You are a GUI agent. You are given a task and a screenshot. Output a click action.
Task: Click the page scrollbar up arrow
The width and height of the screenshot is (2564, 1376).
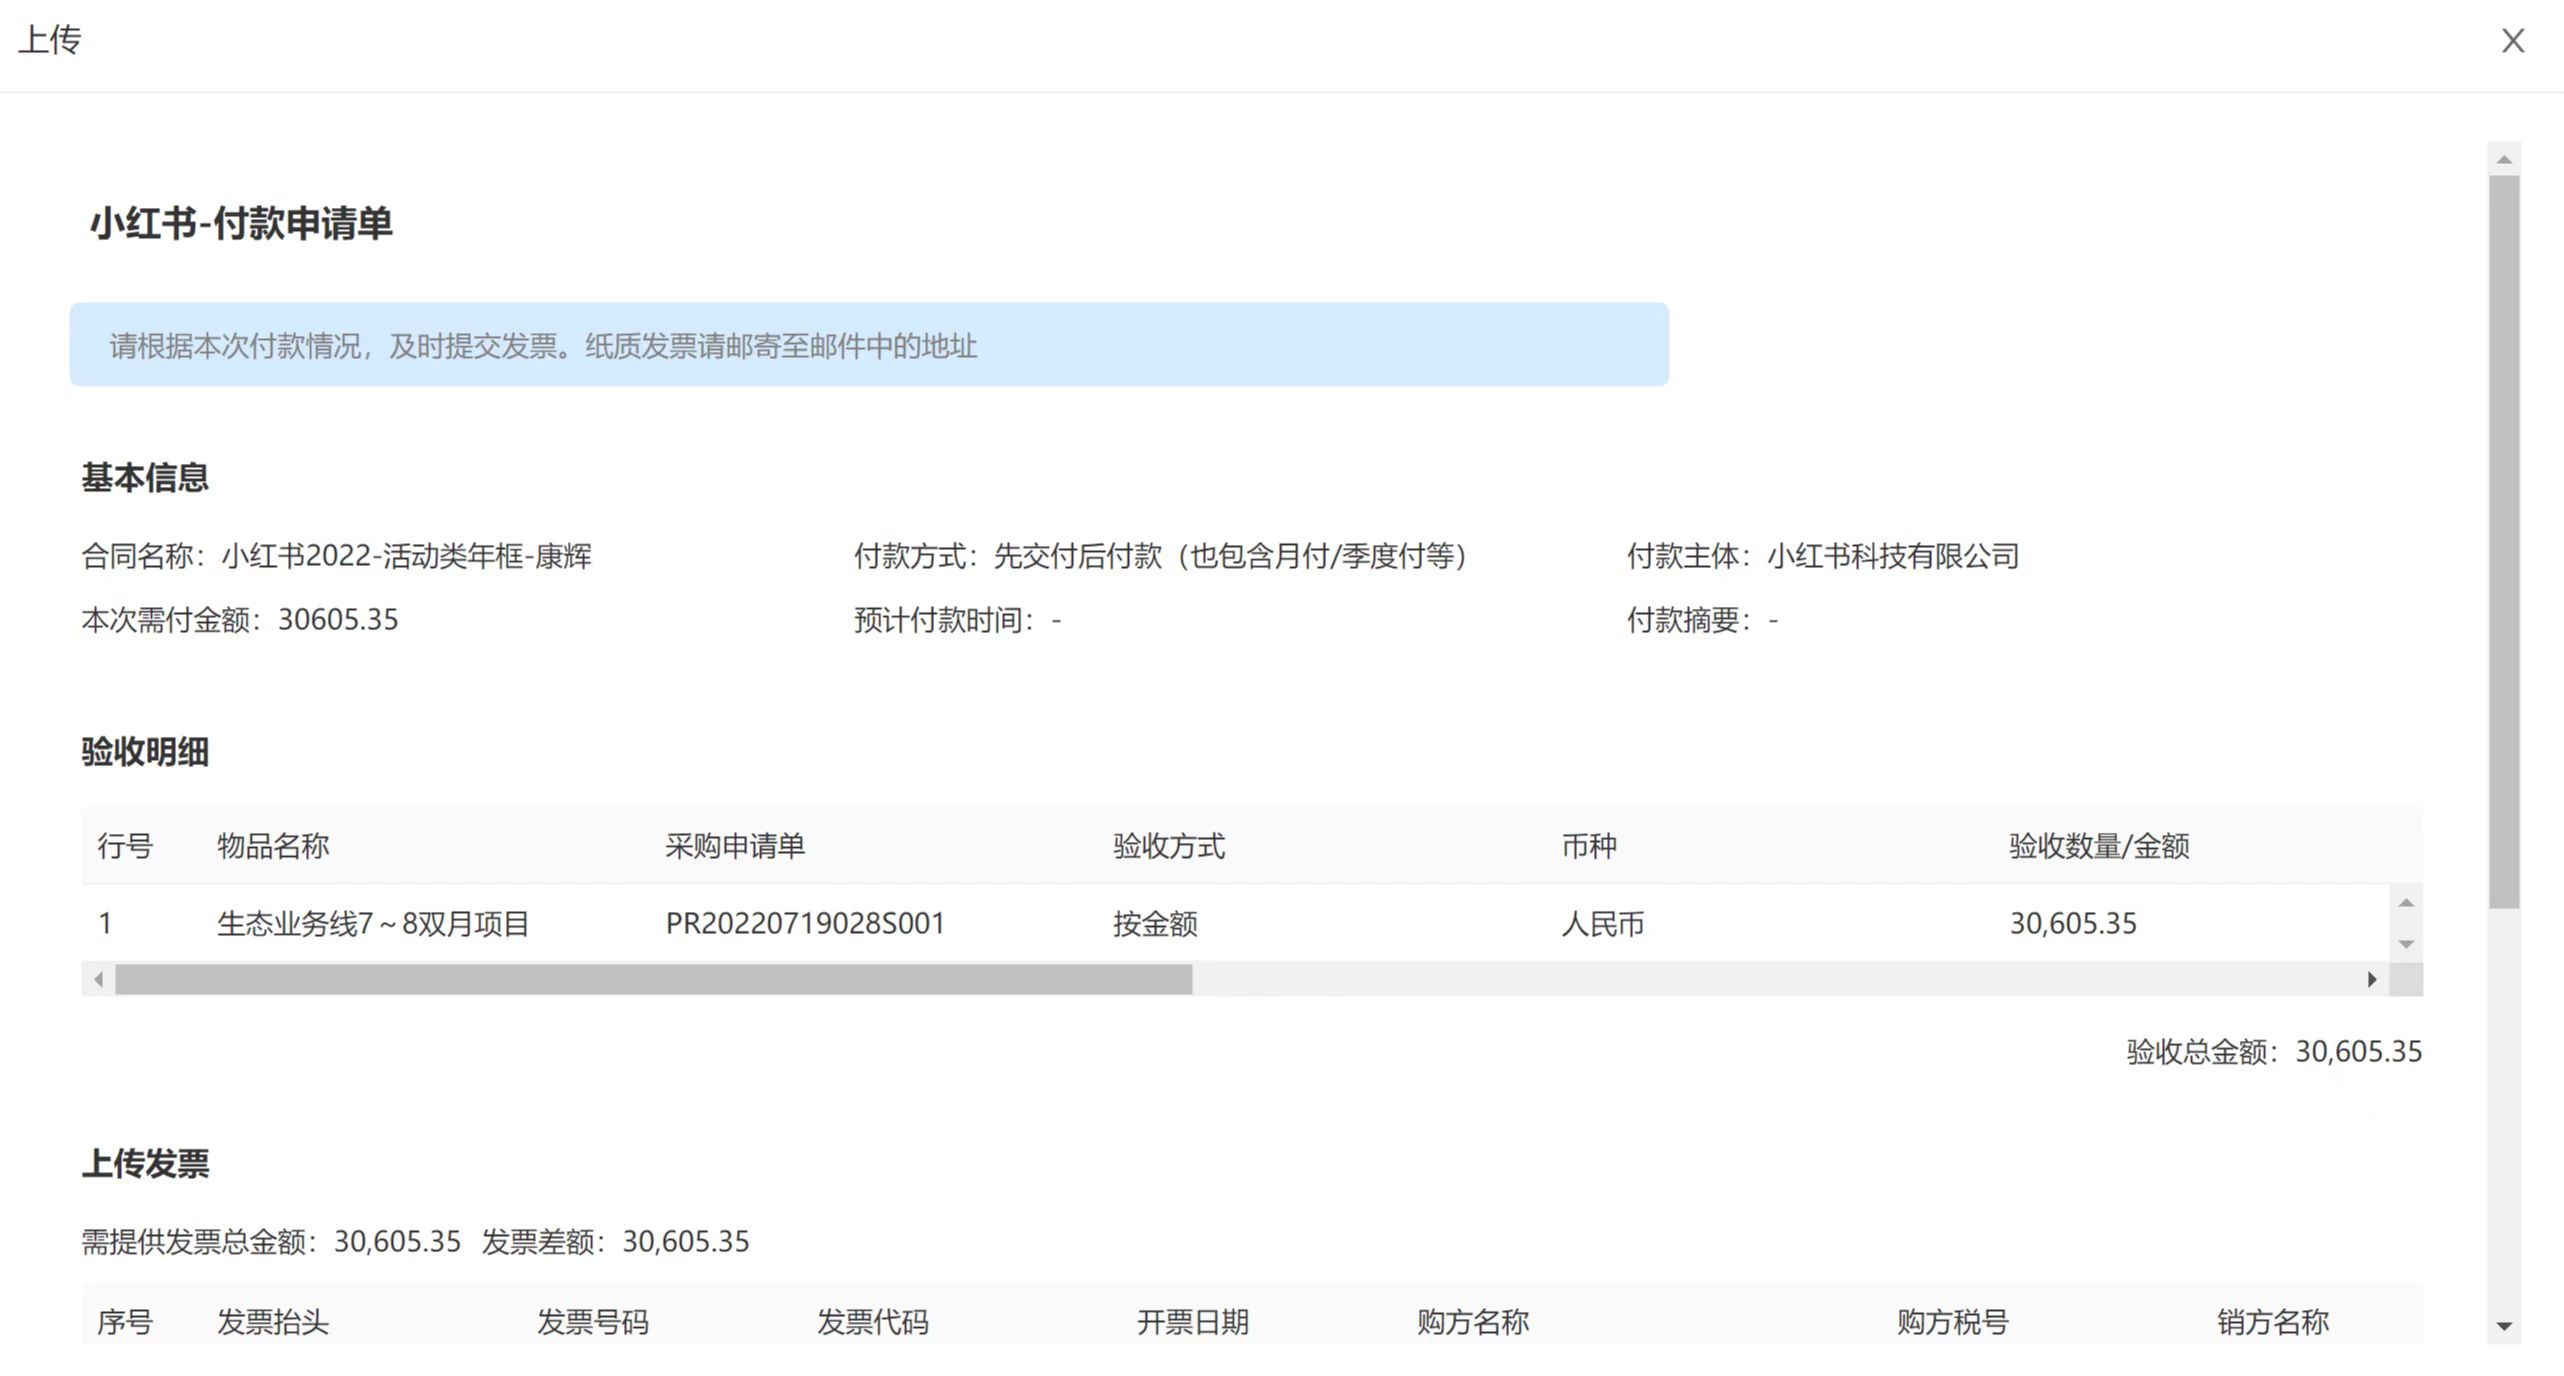click(x=2504, y=160)
